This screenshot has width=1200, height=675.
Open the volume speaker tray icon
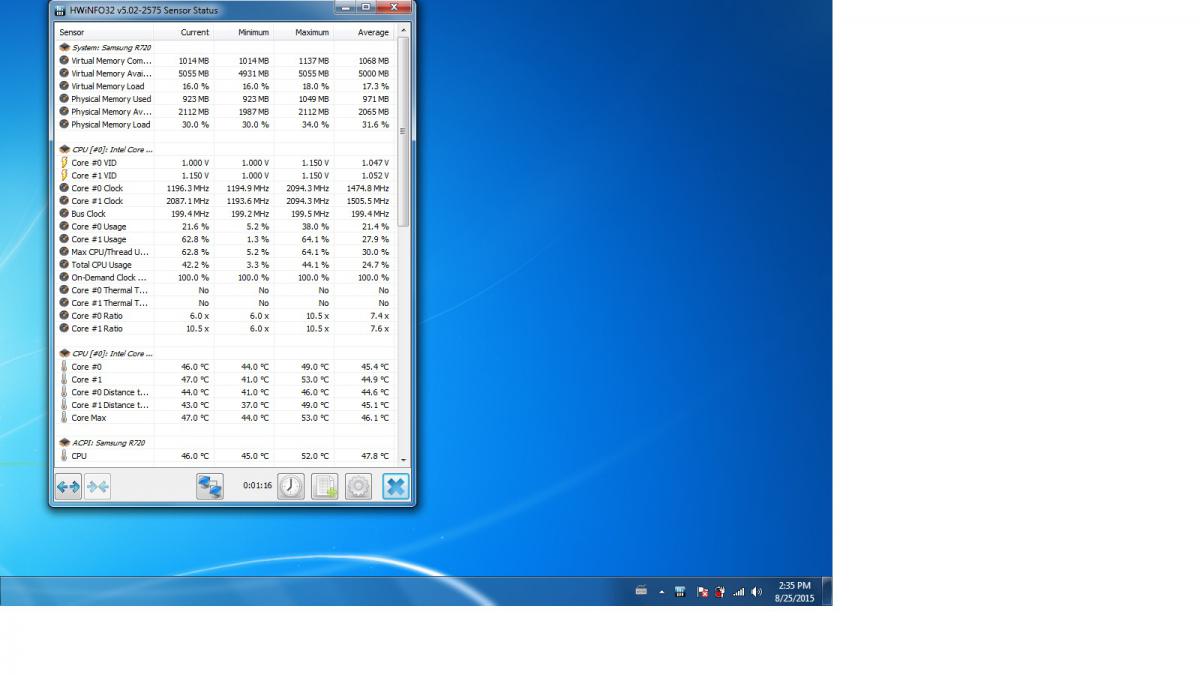click(x=757, y=592)
